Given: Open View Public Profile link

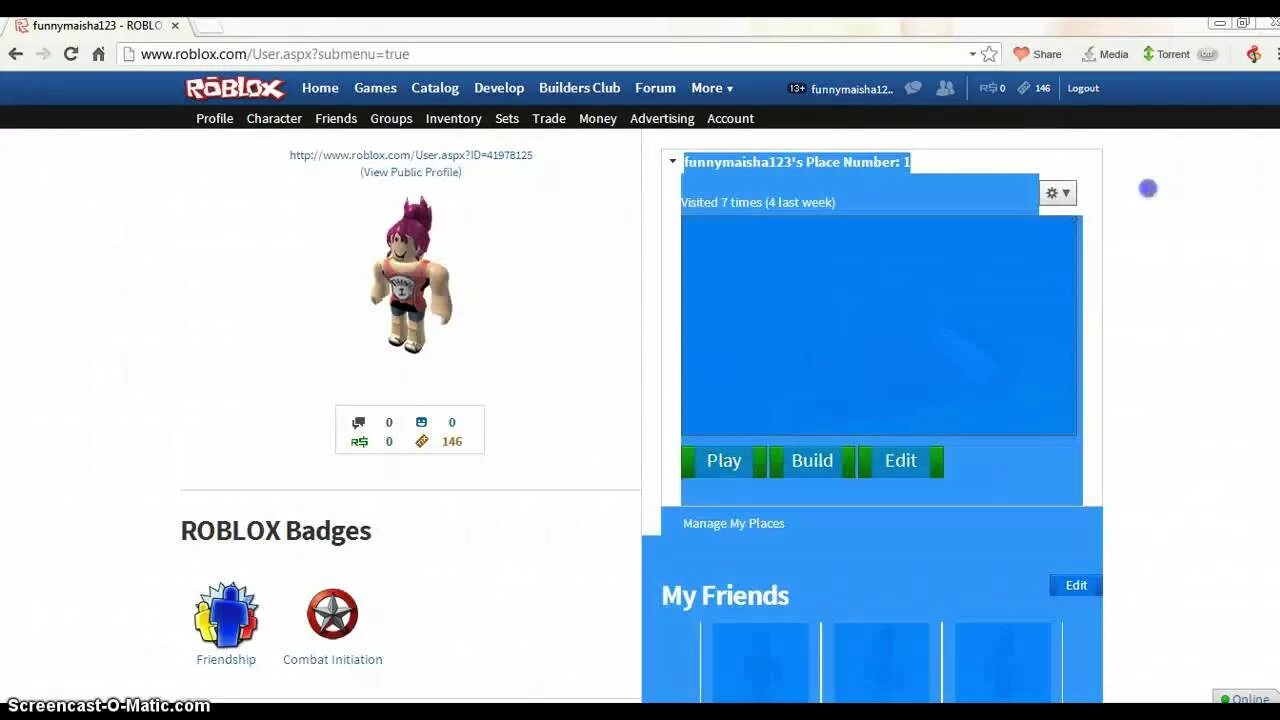Looking at the screenshot, I should (411, 172).
